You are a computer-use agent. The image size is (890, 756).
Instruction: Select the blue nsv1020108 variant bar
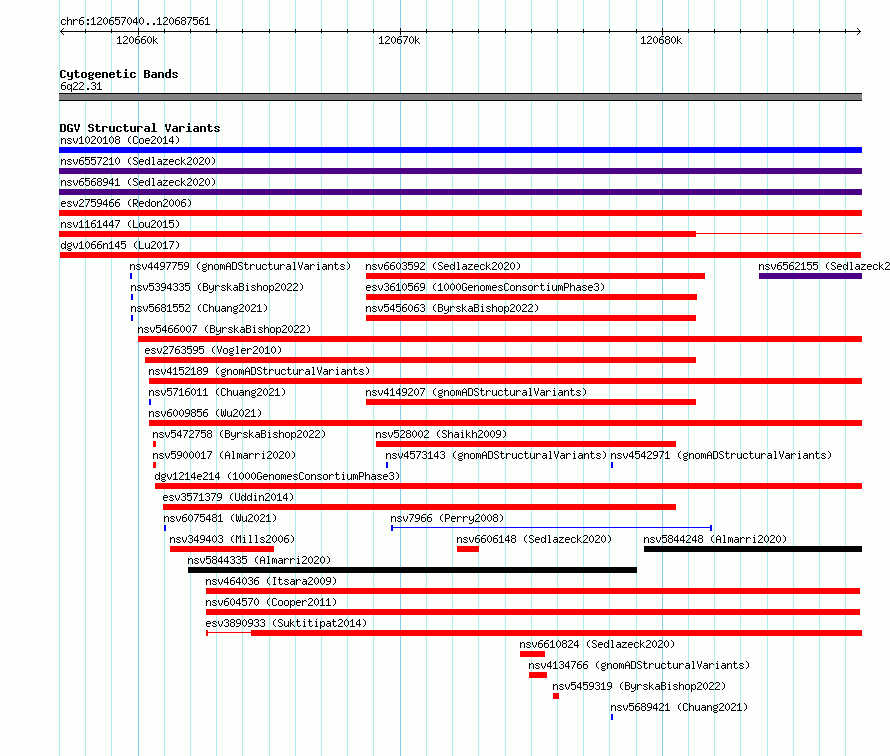pyautogui.click(x=460, y=150)
